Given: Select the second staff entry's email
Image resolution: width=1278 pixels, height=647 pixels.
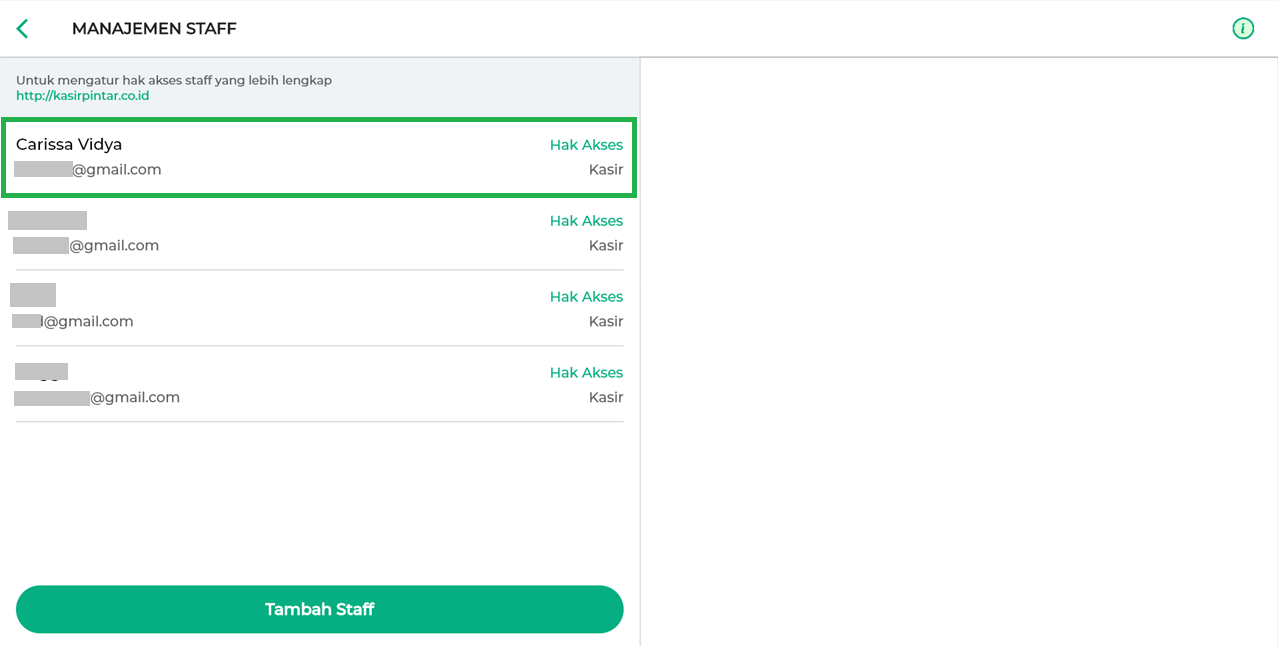Looking at the screenshot, I should [87, 246].
